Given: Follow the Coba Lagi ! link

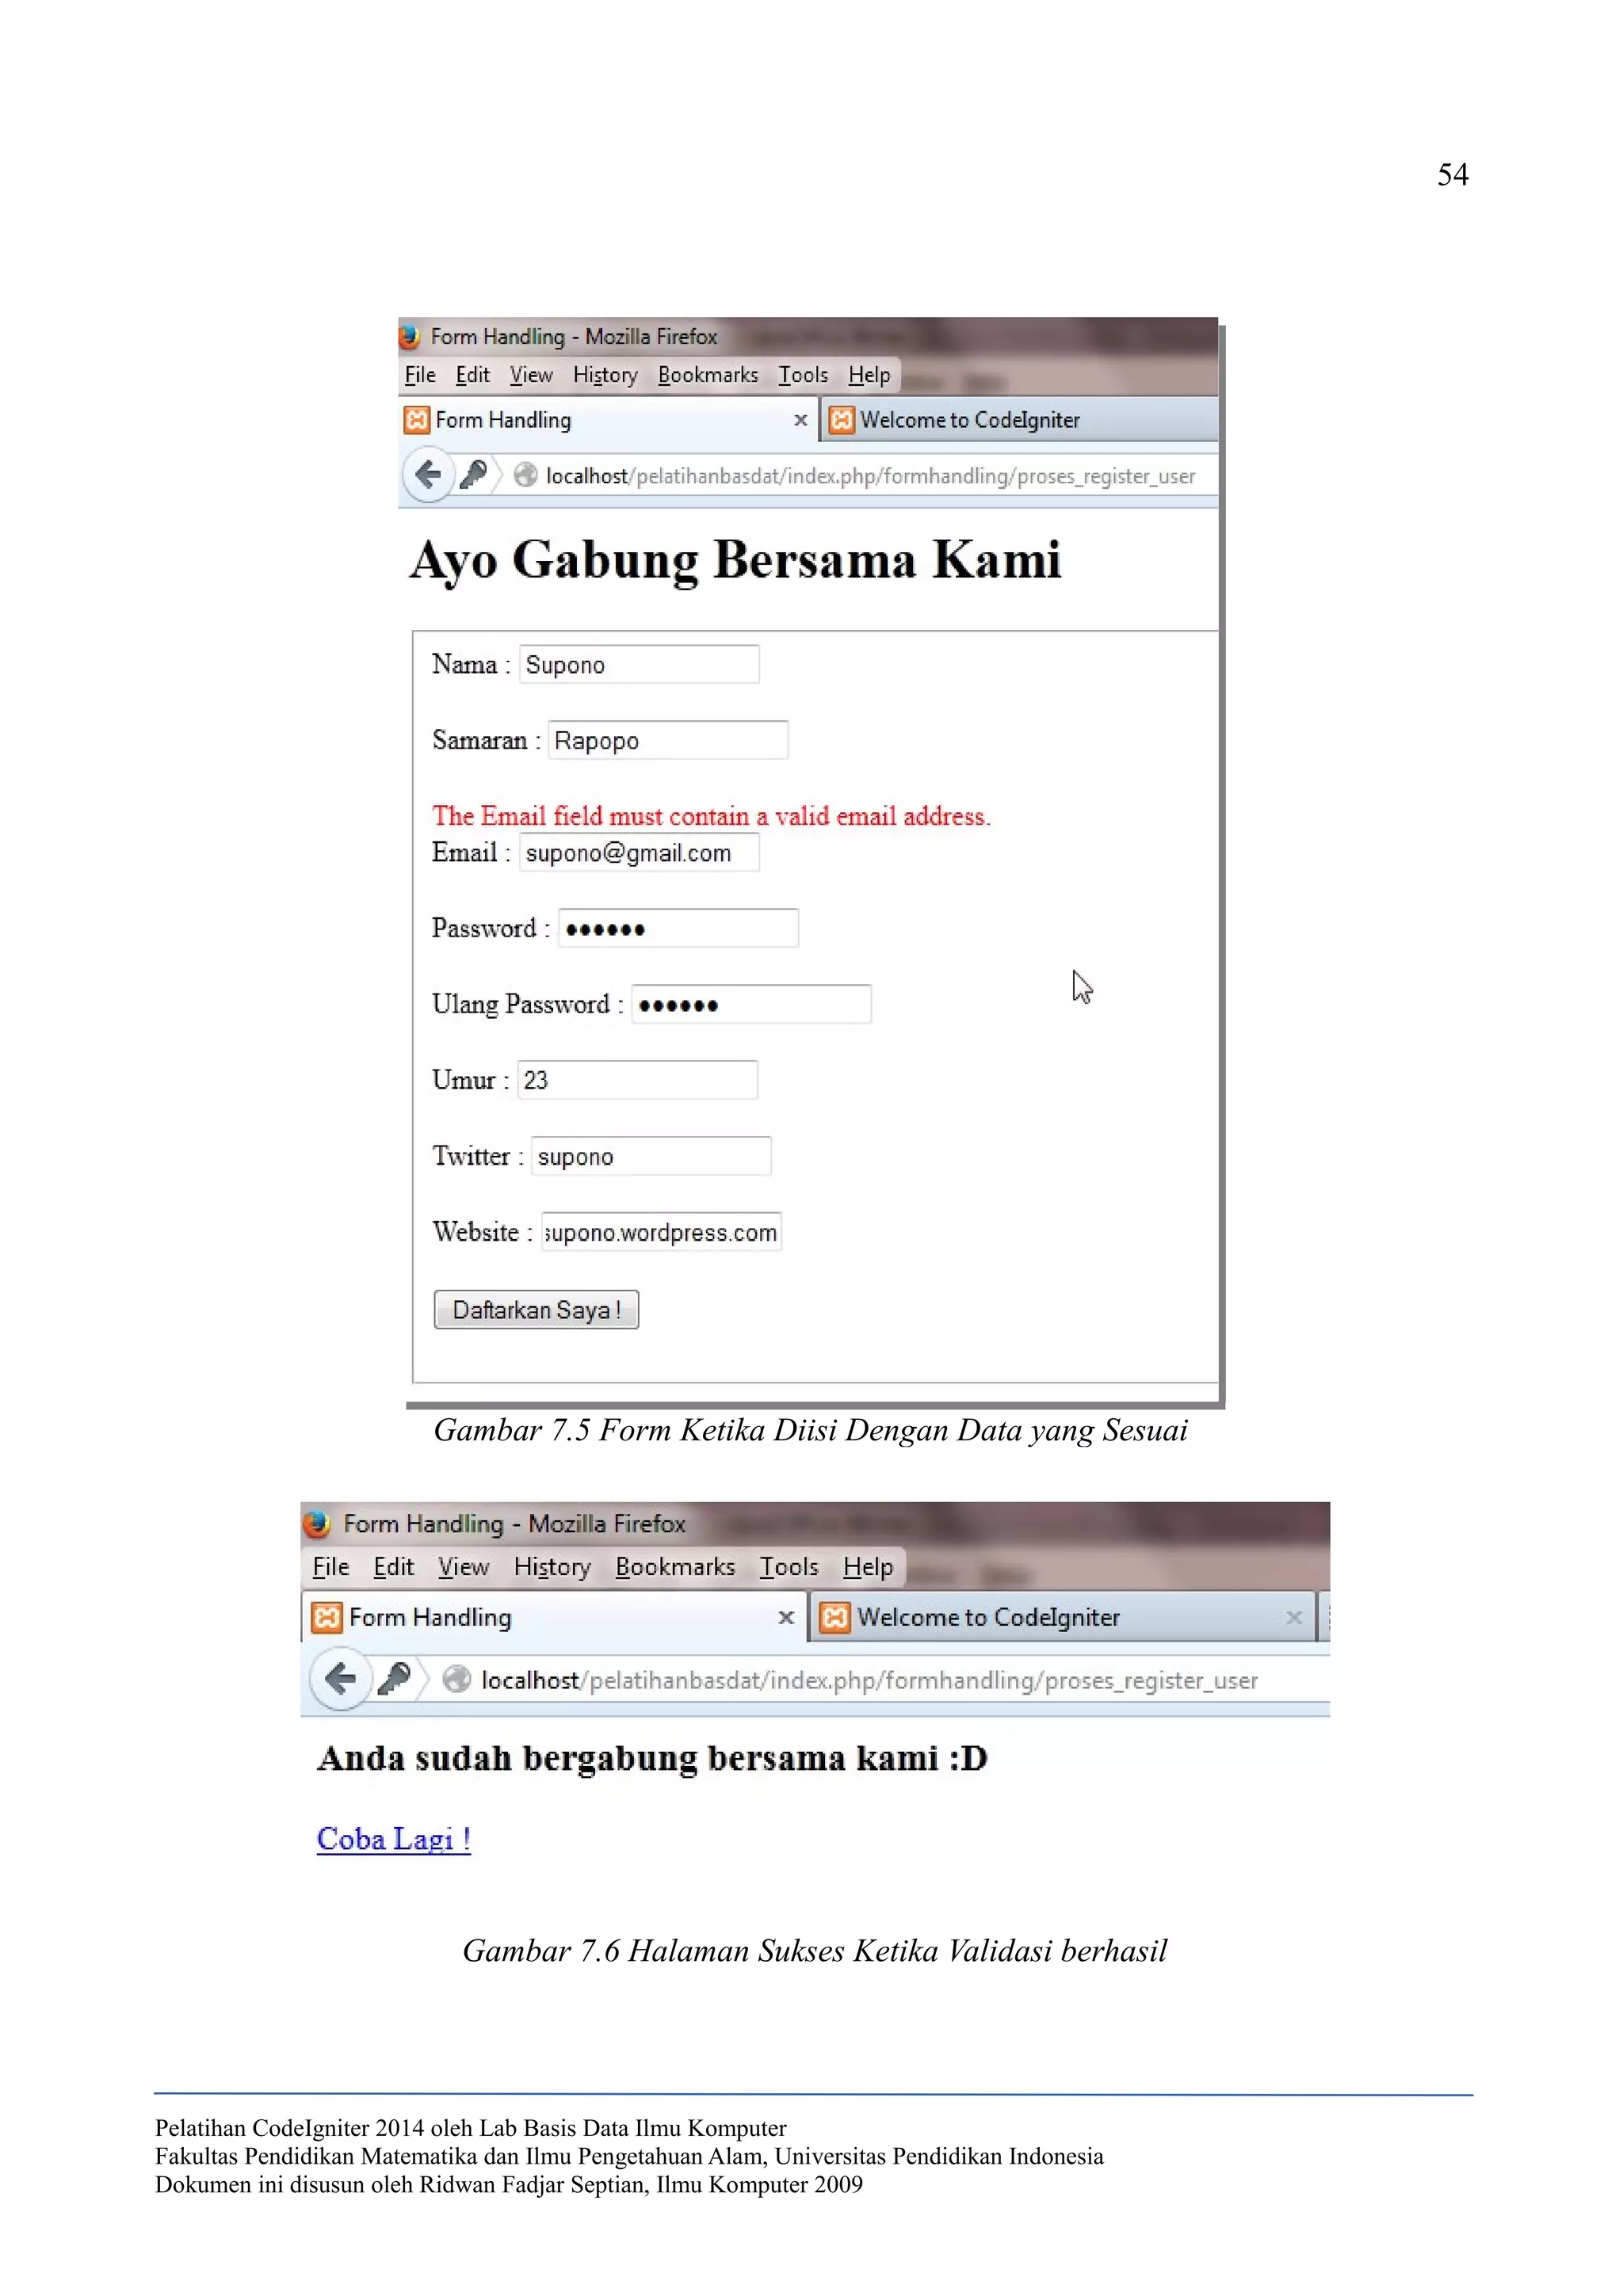Looking at the screenshot, I should click(x=393, y=1838).
